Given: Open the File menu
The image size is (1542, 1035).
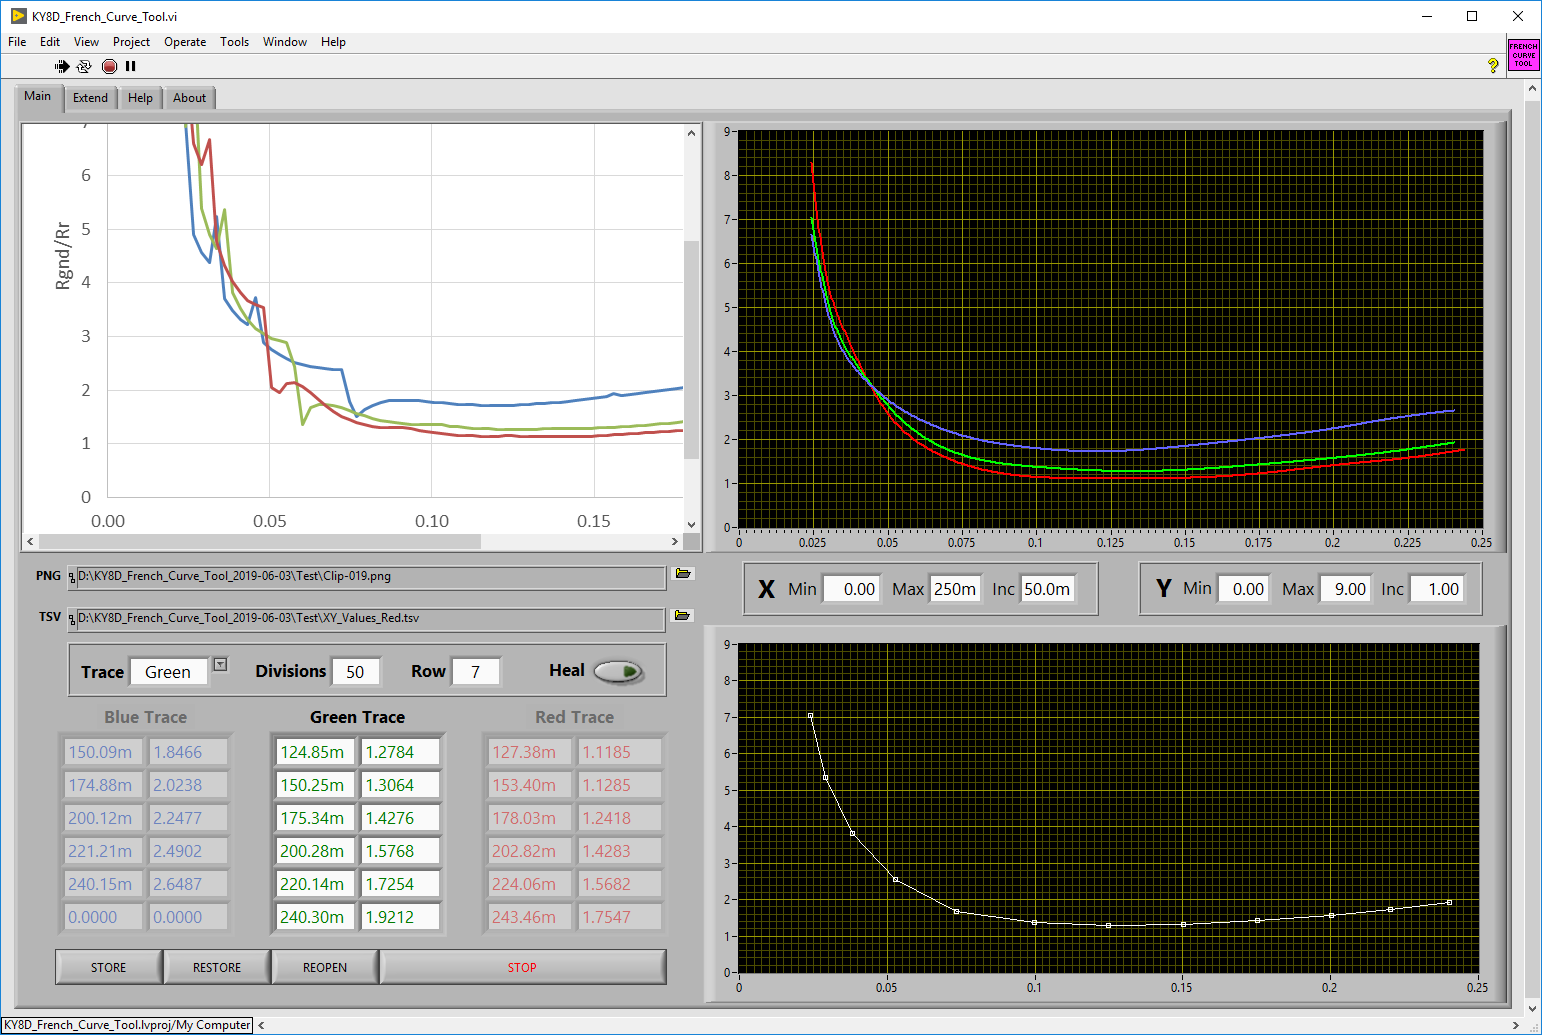Looking at the screenshot, I should point(17,42).
